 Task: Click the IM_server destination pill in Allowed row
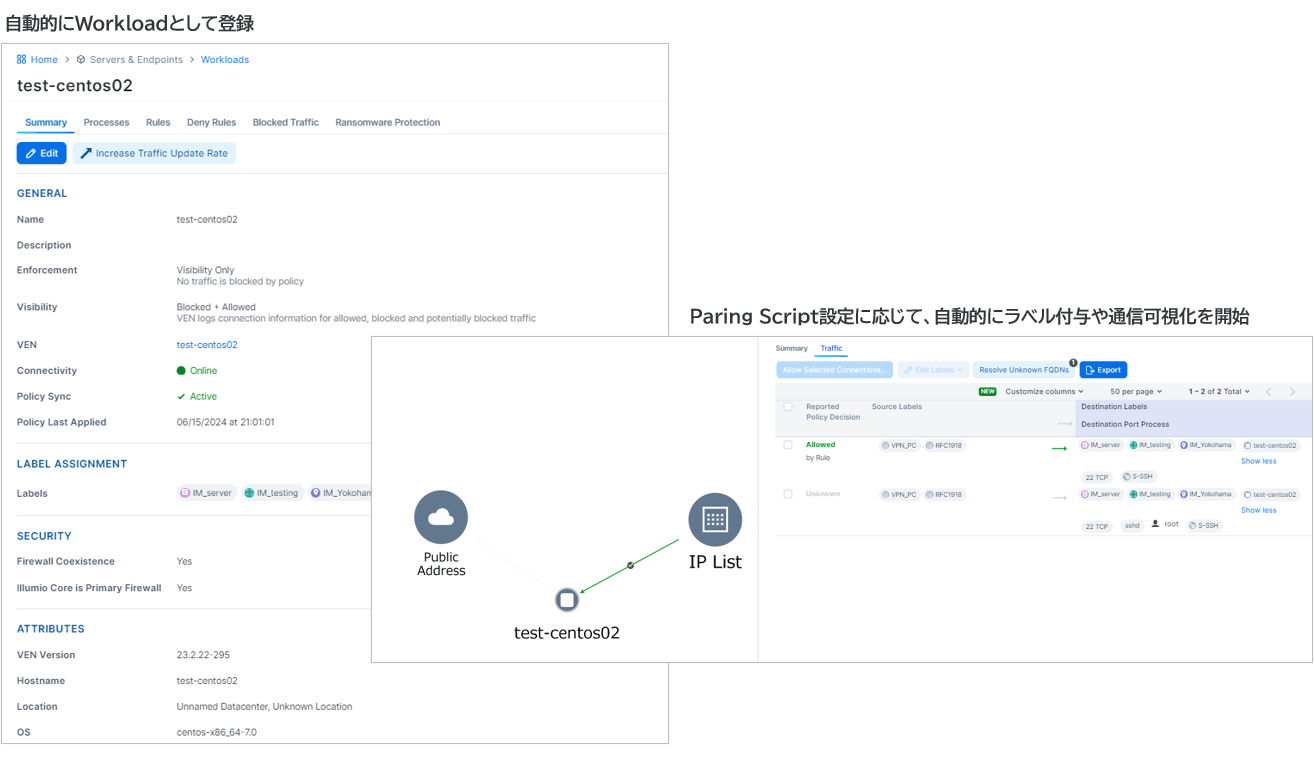point(1101,445)
